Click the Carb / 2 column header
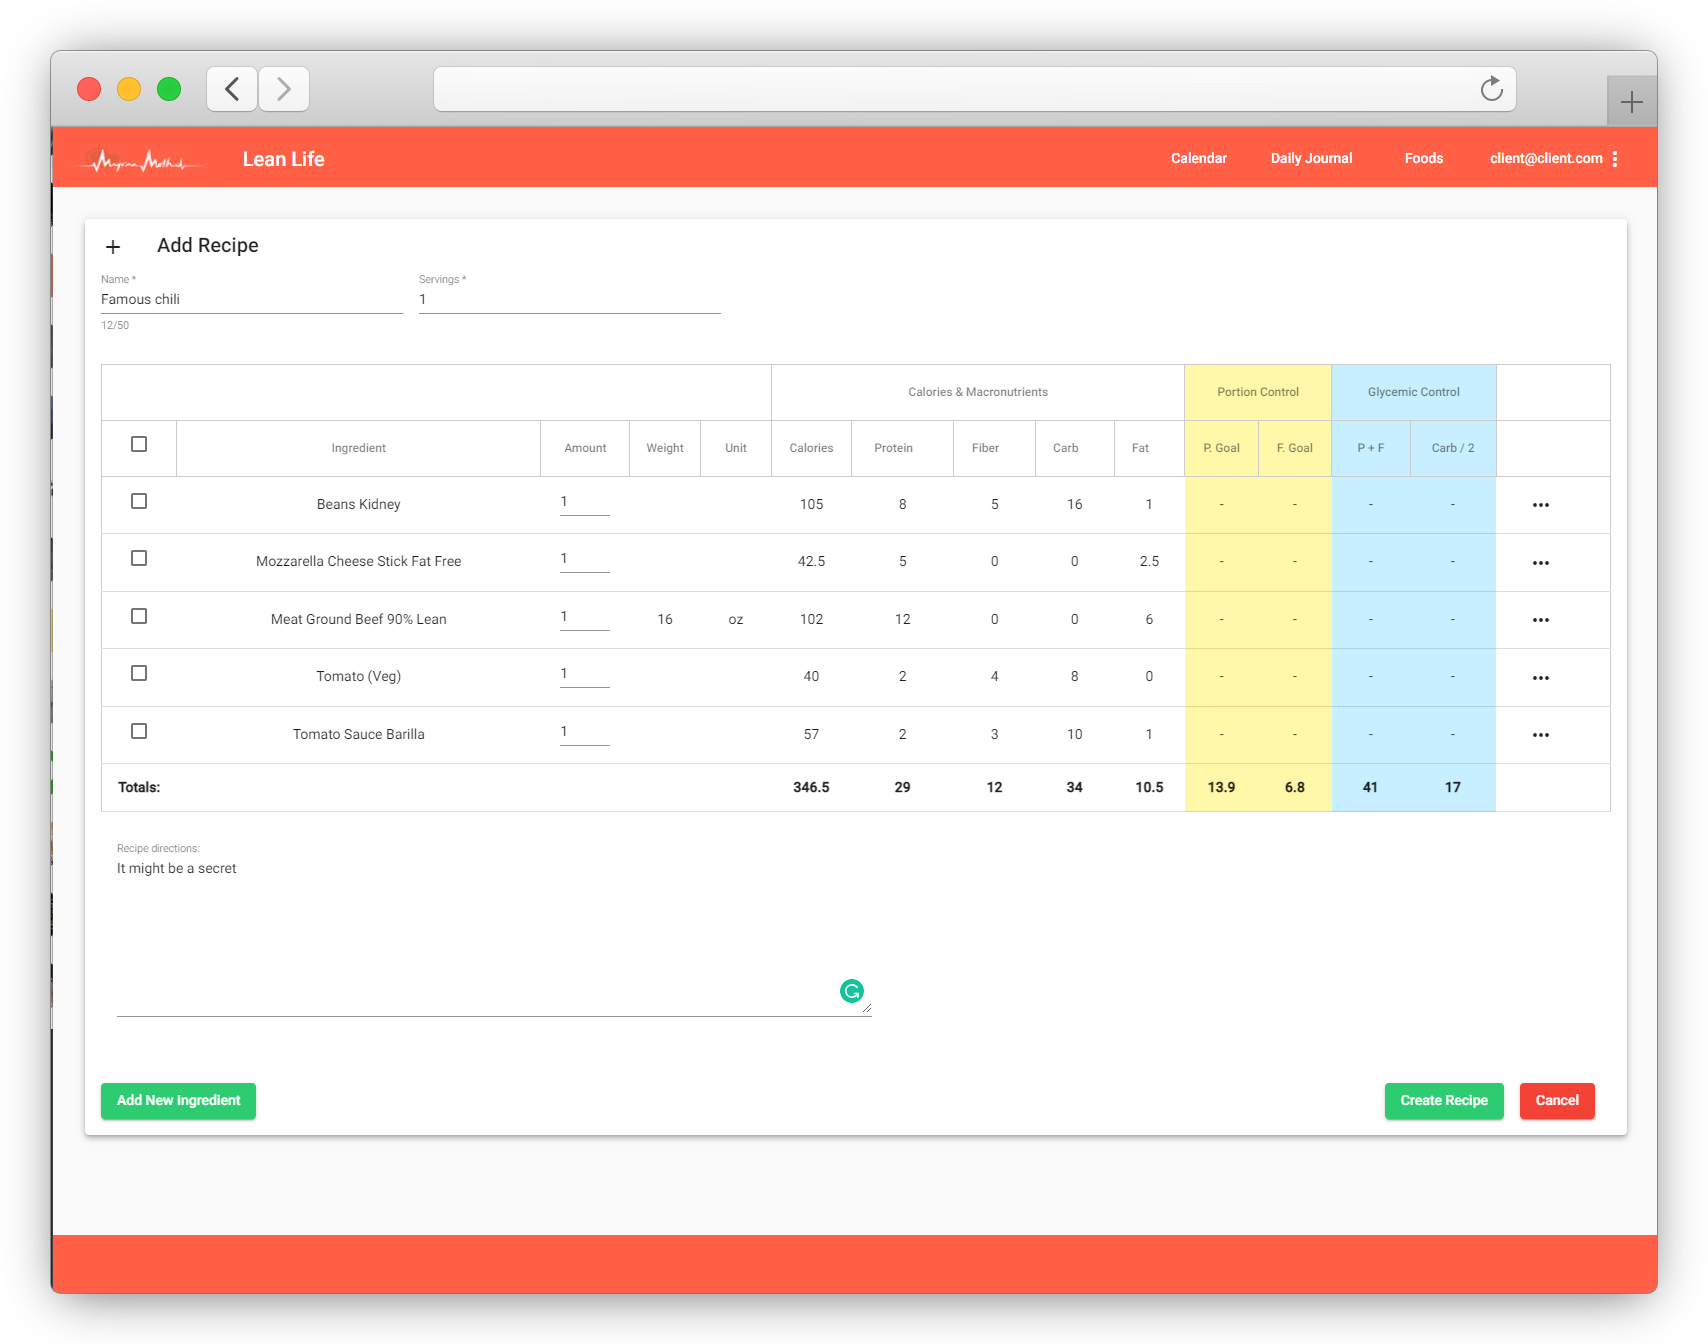 [1452, 448]
